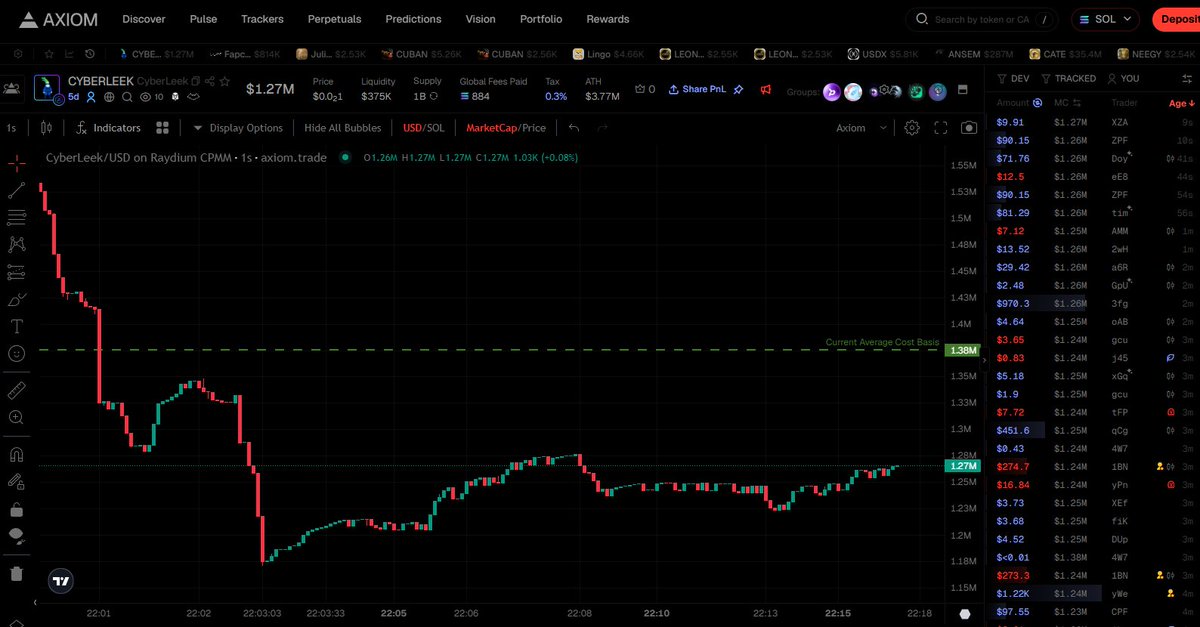Enable the DEV trades filter
The width and height of the screenshot is (1200, 627).
[x=1013, y=78]
